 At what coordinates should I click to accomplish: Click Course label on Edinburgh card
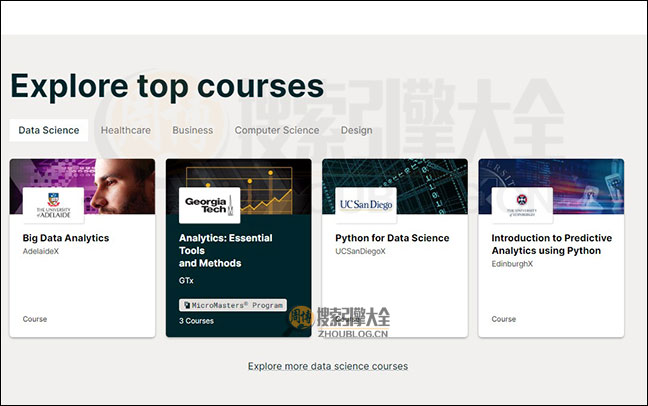tap(503, 319)
